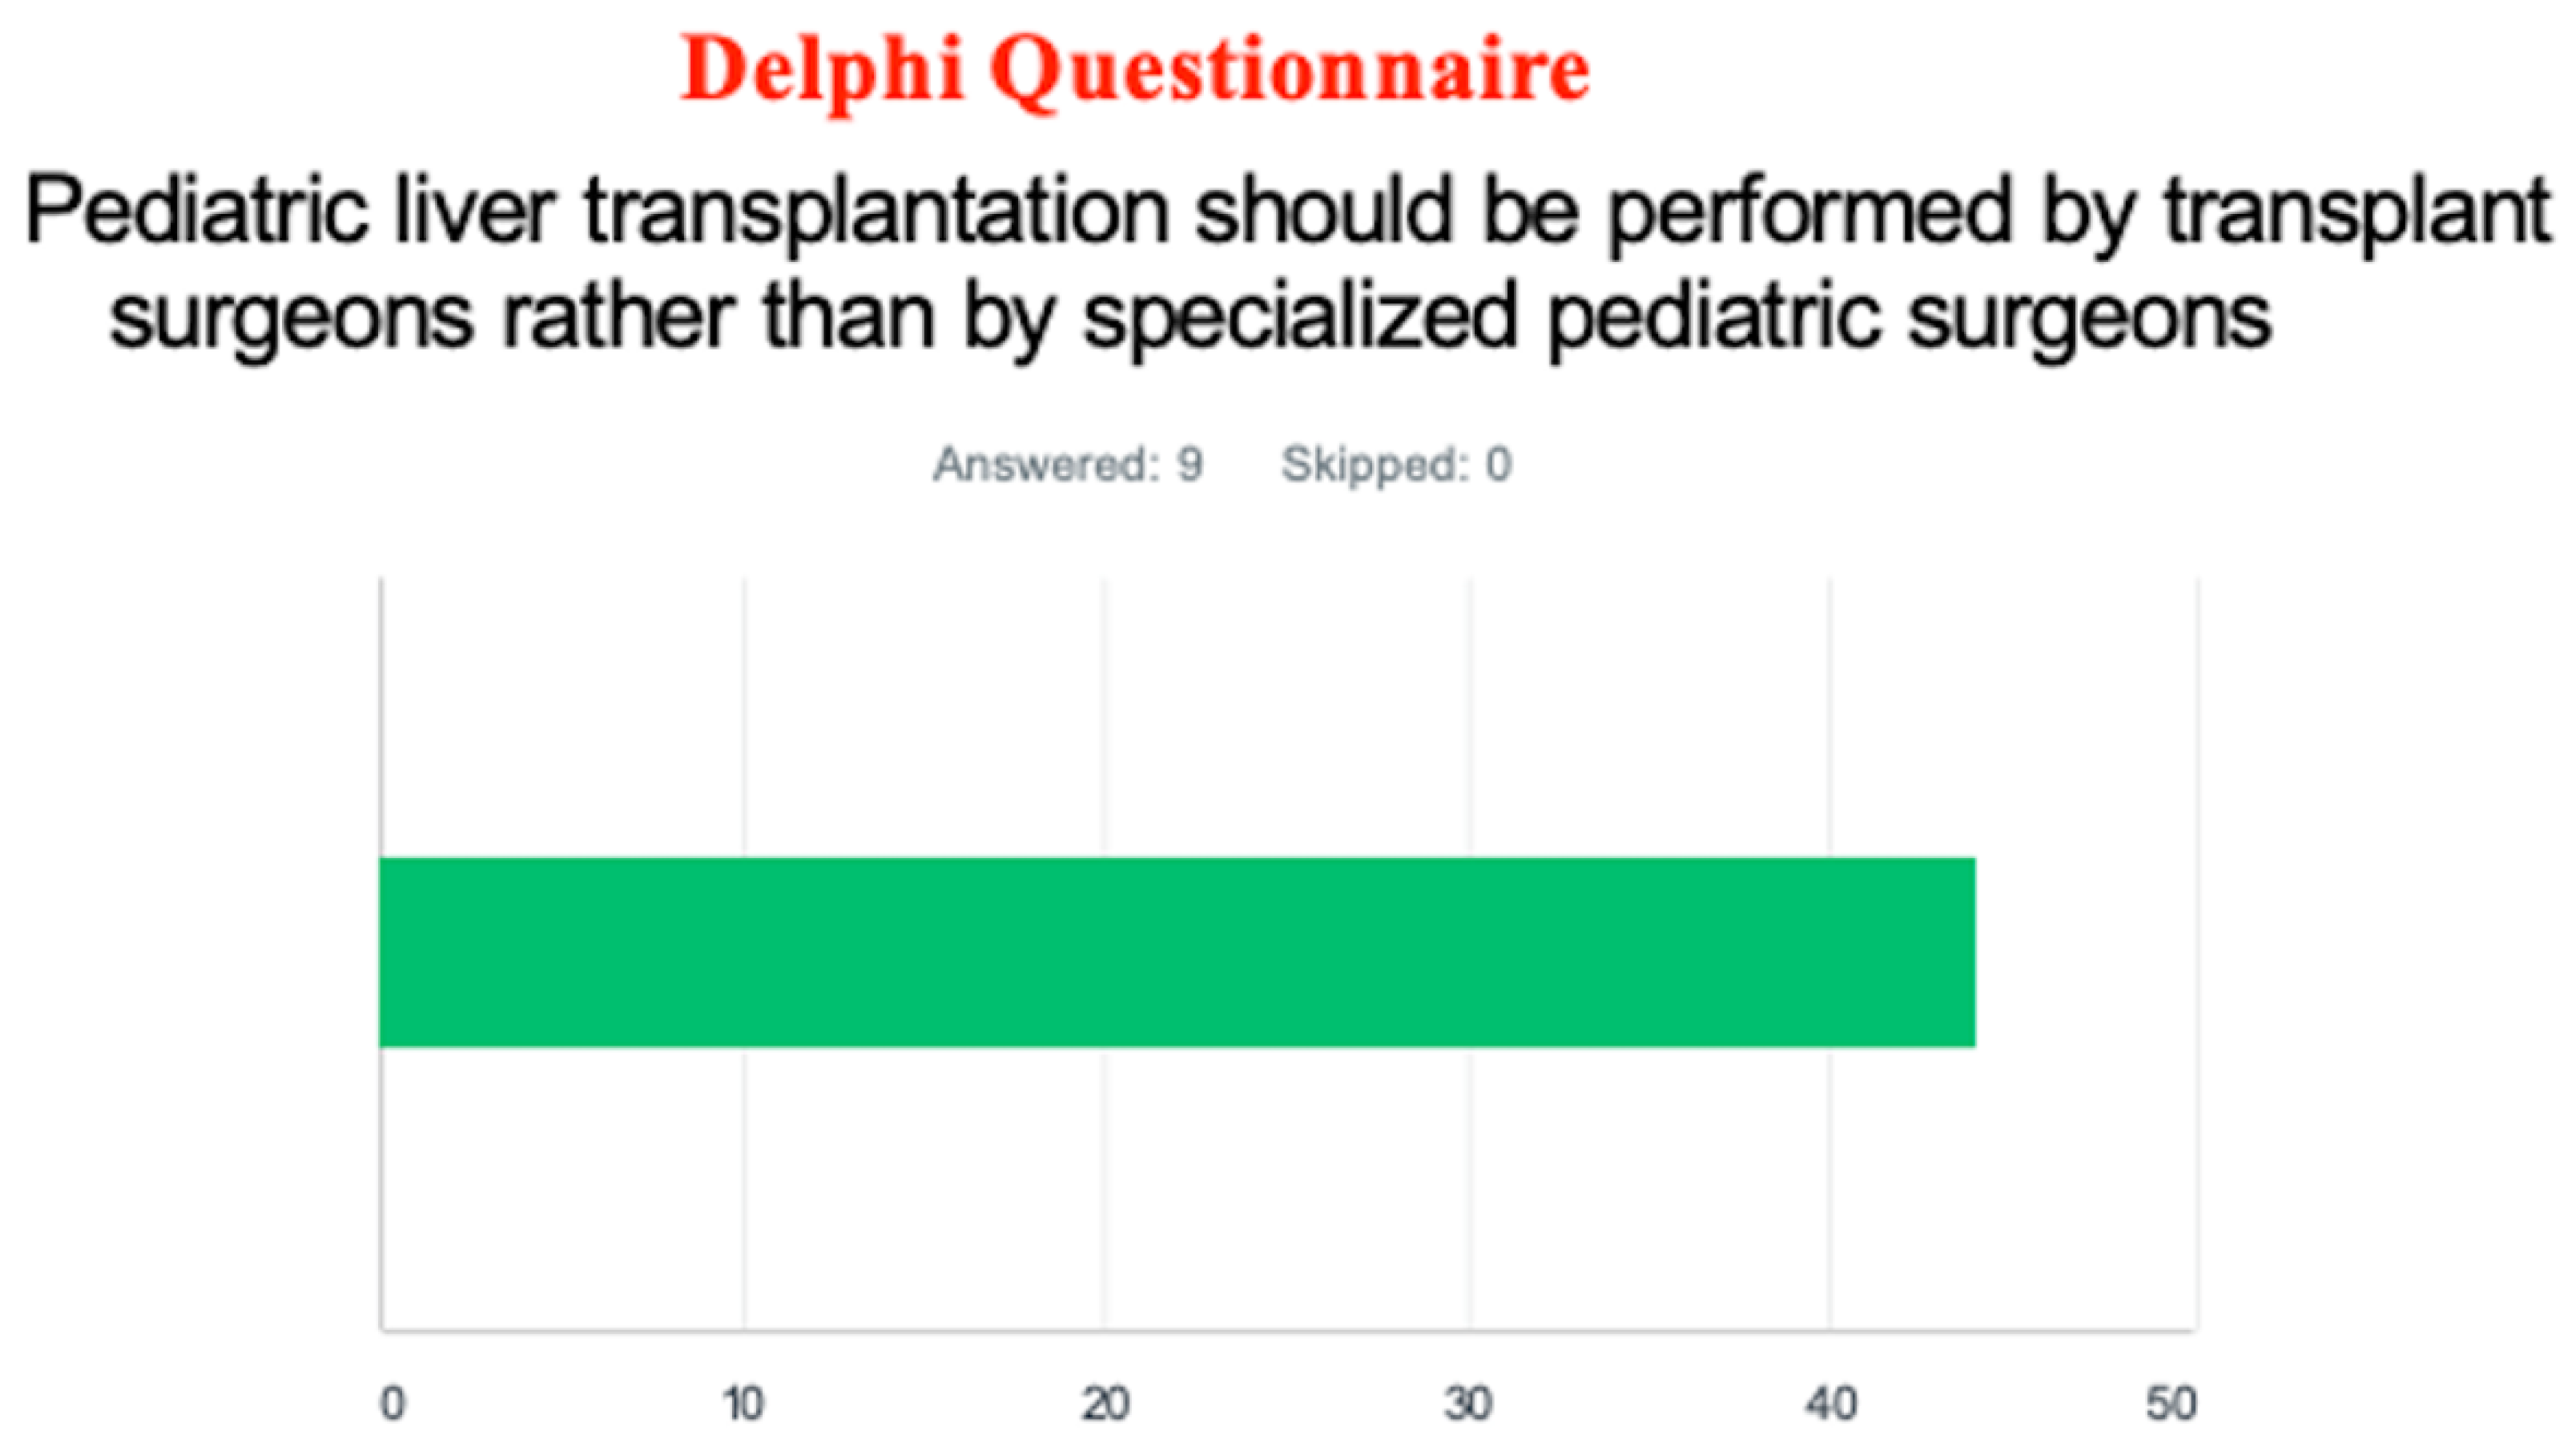2576x1447 pixels.
Task: Click the Skipped: 0 label
Action: click(1396, 464)
